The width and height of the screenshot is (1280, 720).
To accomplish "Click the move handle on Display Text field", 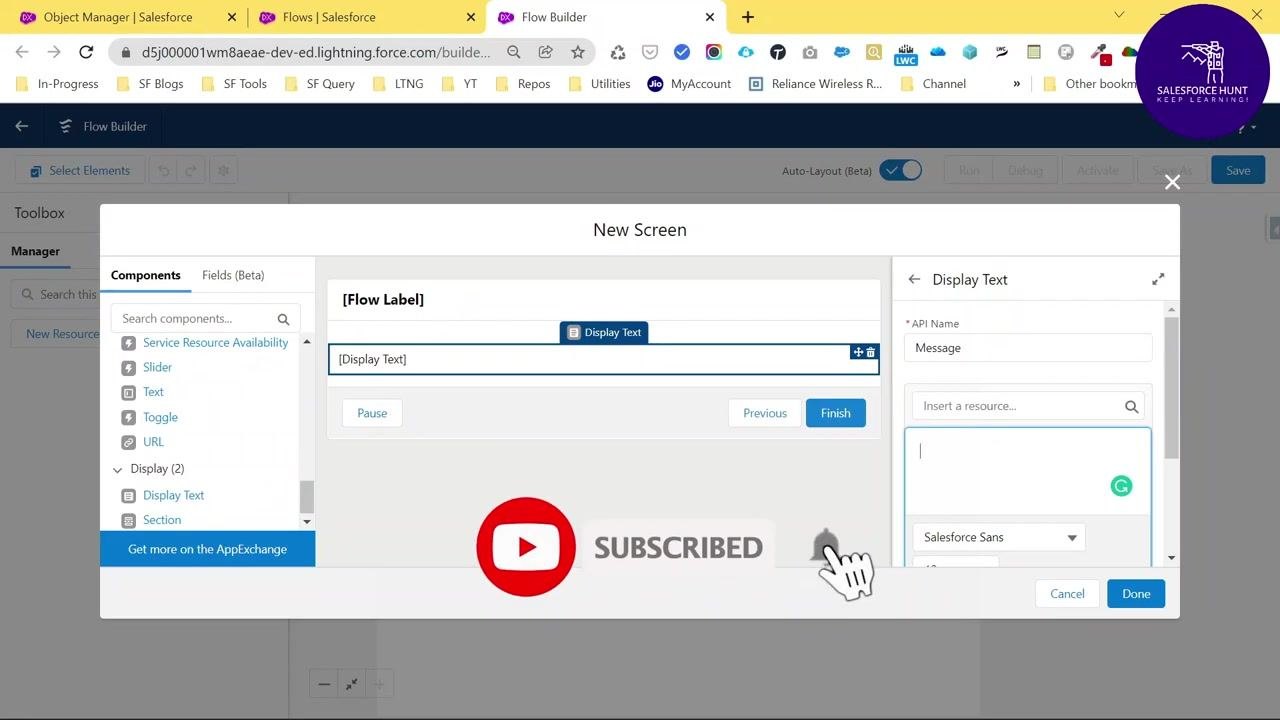I will point(858,352).
